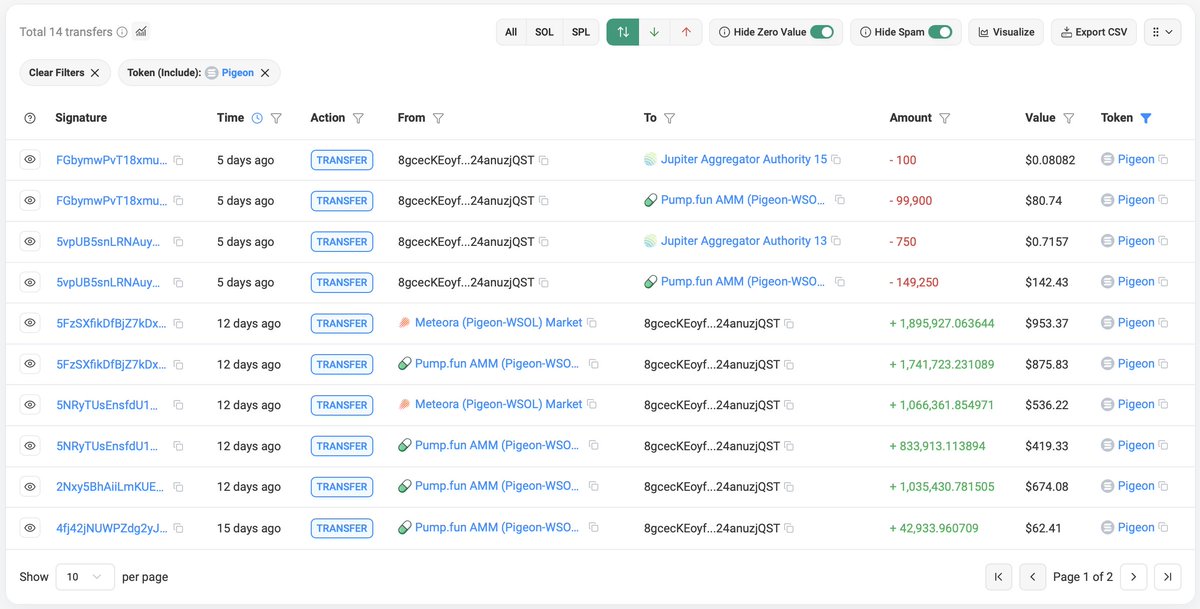The image size is (1200, 609).
Task: Go to the last page
Action: (x=1167, y=576)
